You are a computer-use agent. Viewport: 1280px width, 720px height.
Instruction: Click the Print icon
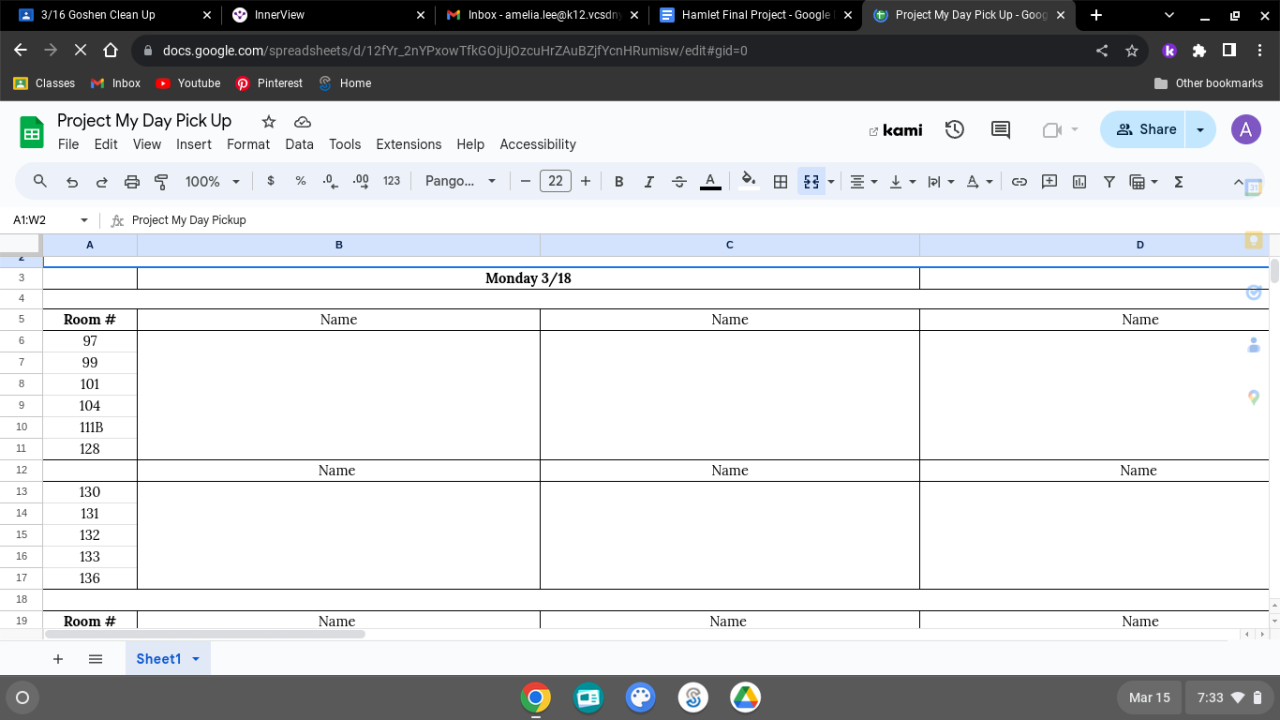click(x=132, y=182)
